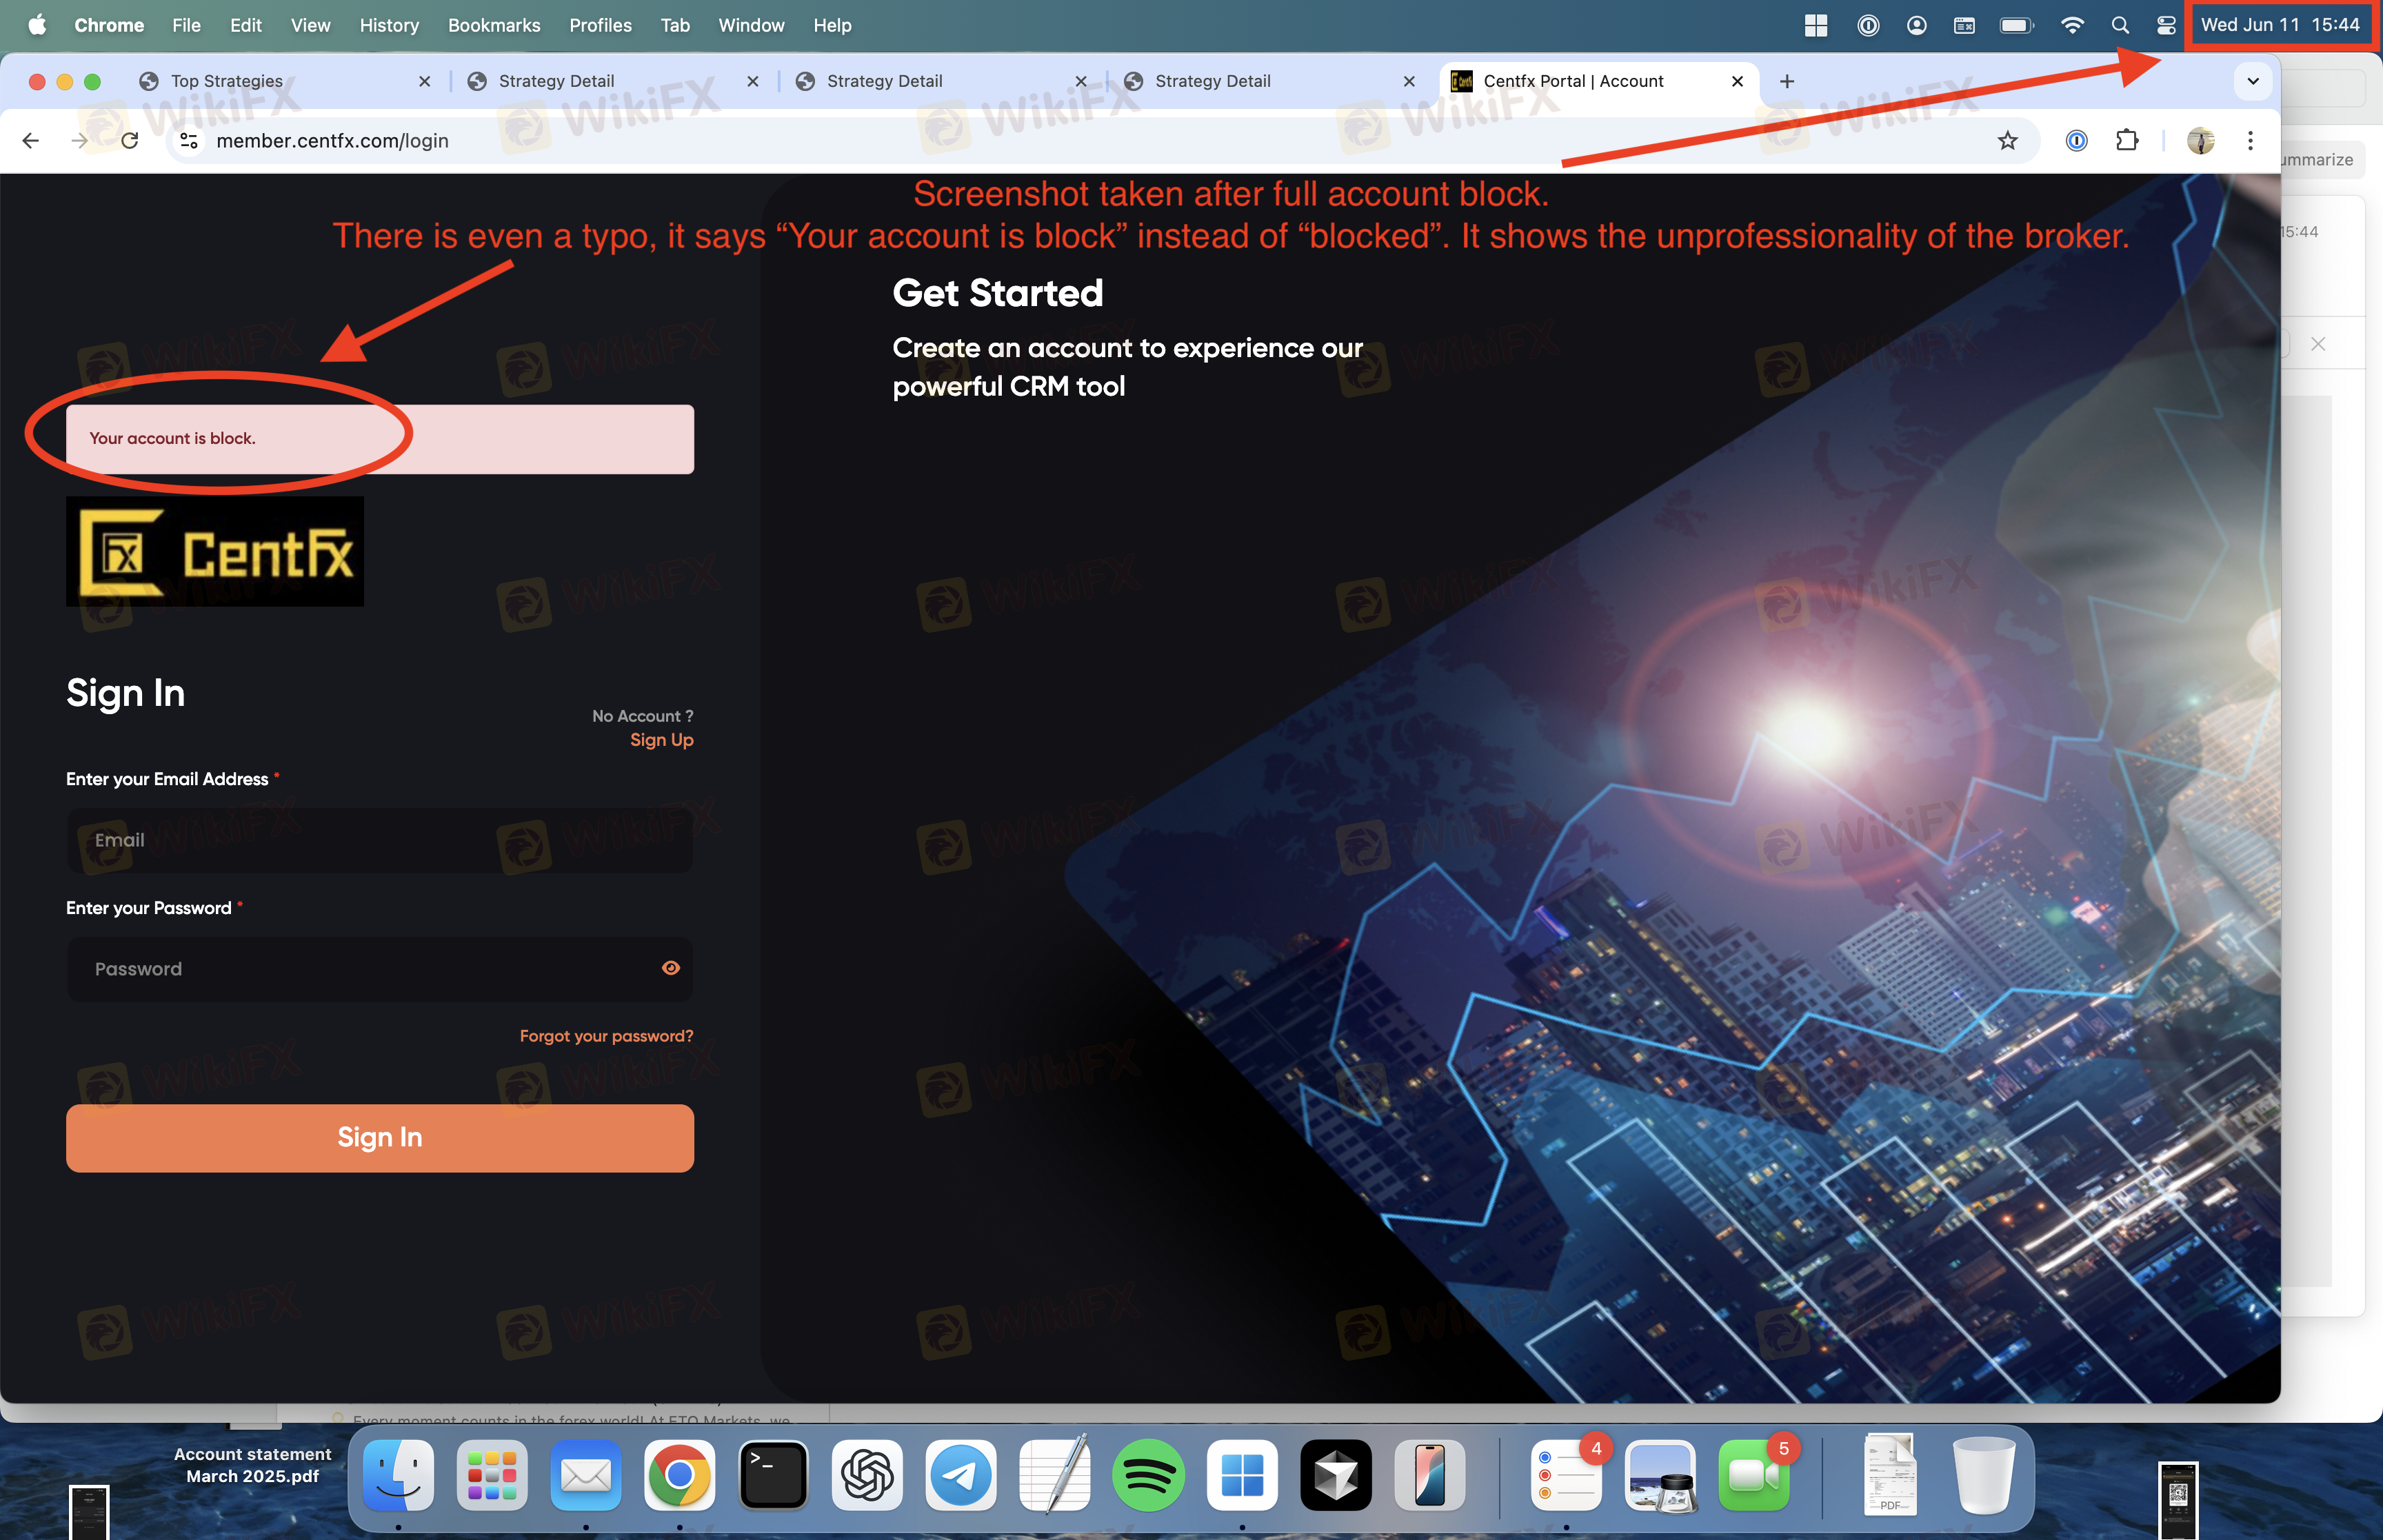Open site information icon in address bar
Viewport: 2383px width, 1540px height.
pos(189,141)
